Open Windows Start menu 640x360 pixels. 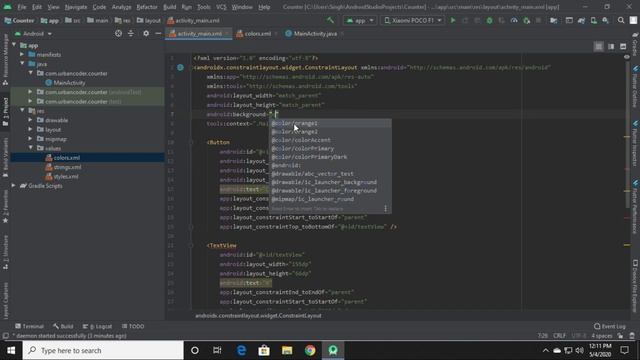[11, 350]
